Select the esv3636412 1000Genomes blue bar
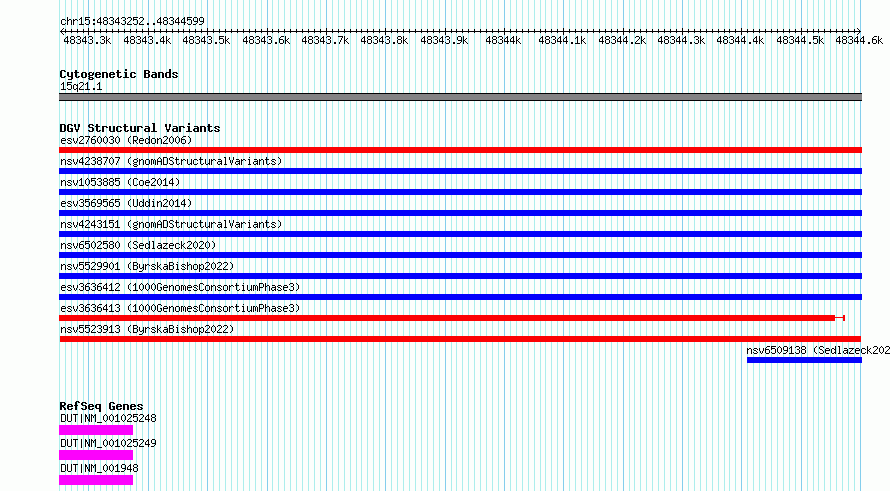890x491 pixels. [x=460, y=297]
